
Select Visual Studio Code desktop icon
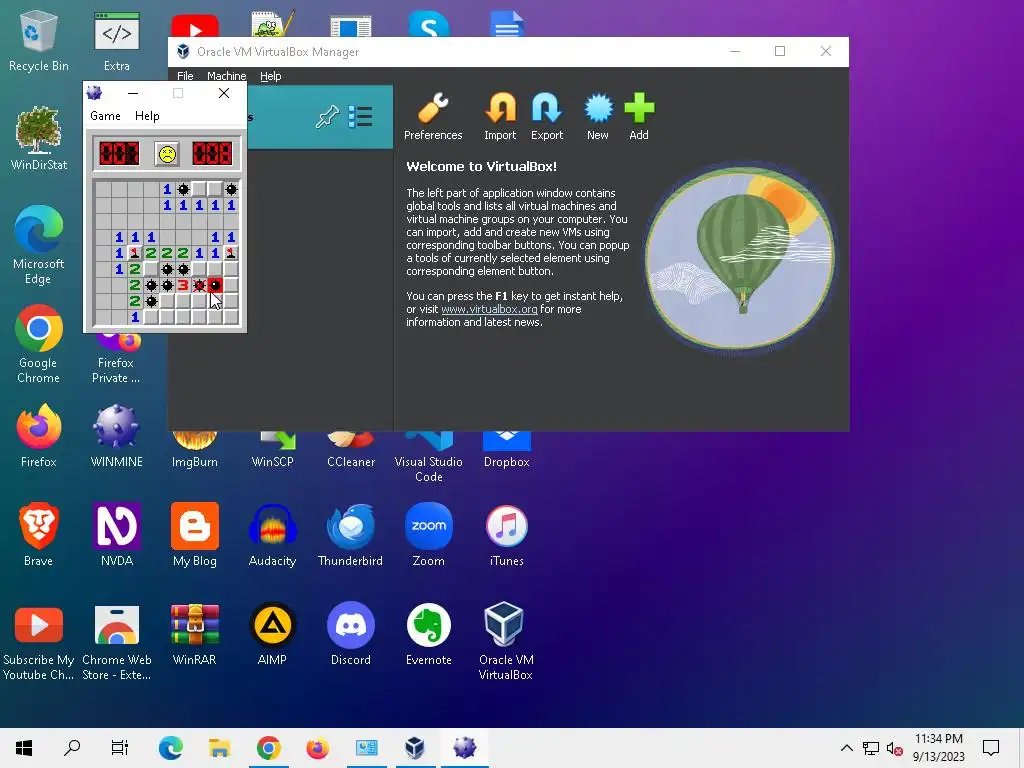pos(428,457)
